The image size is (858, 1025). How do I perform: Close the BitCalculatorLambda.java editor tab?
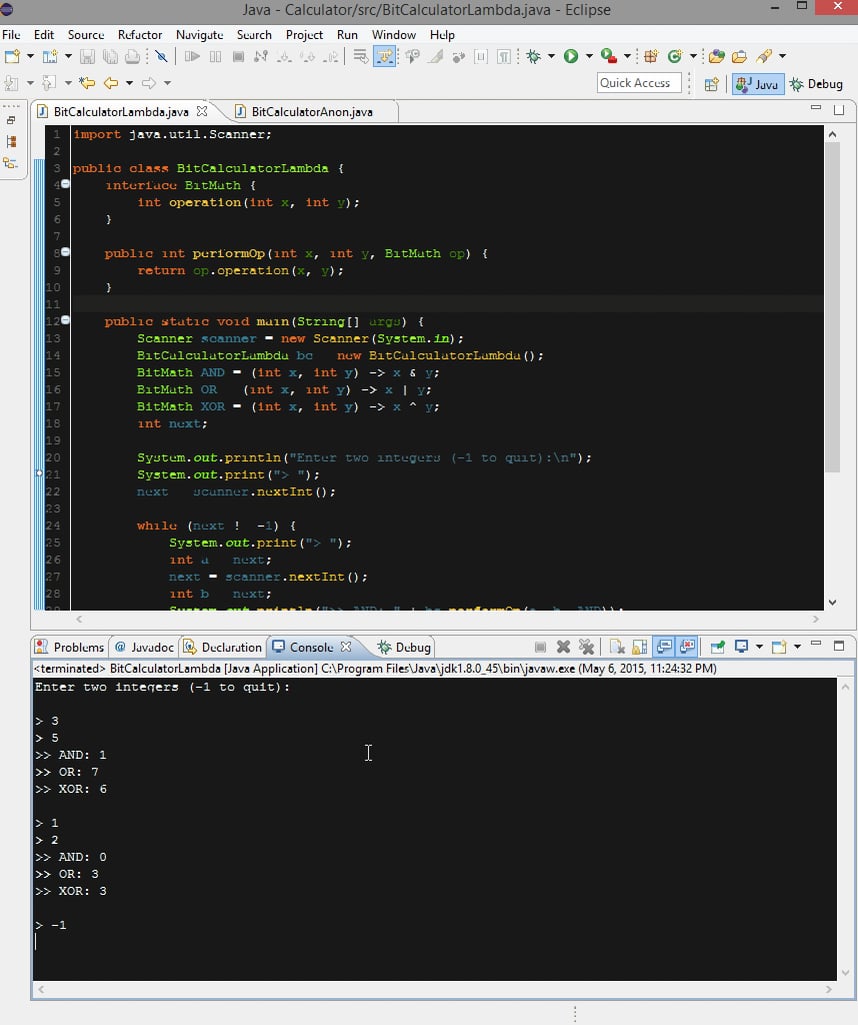(202, 111)
